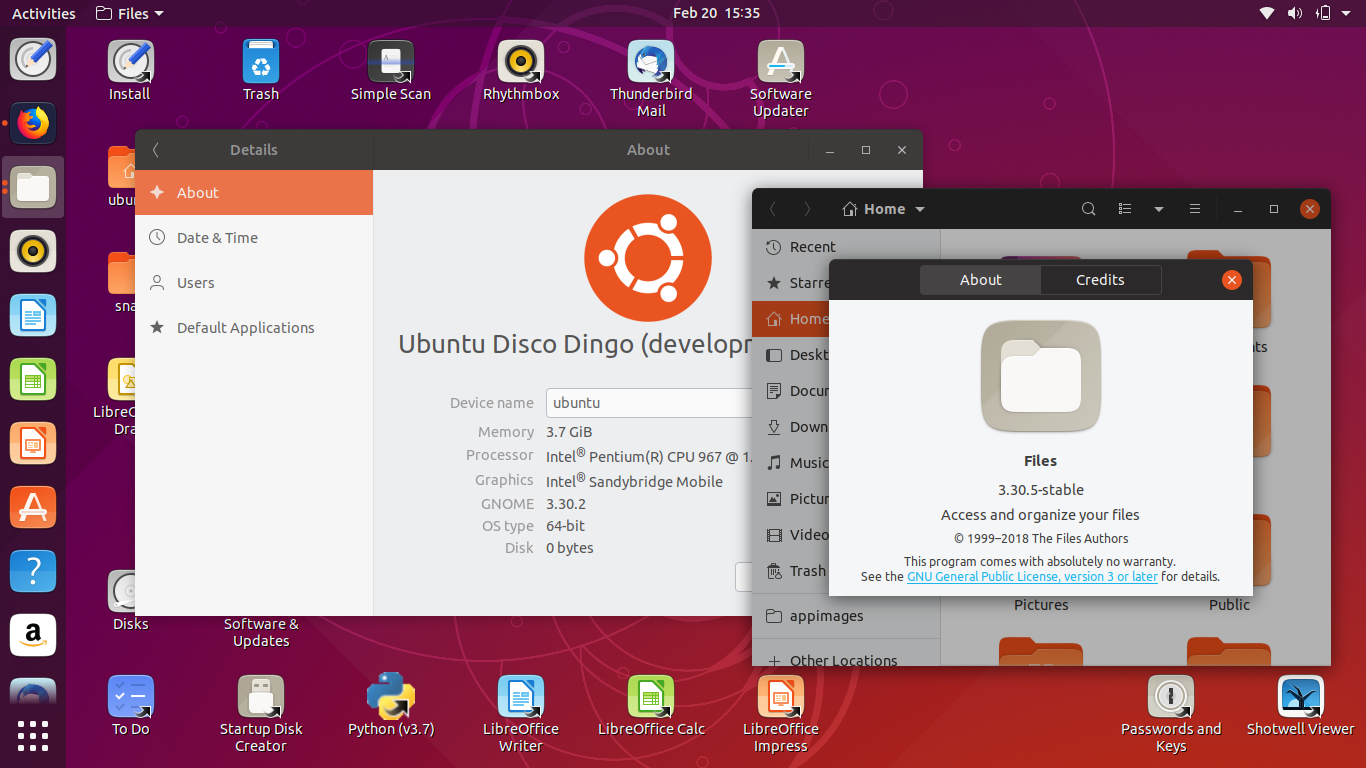1366x768 pixels.
Task: Open the Files hamburger menu
Action: click(1194, 209)
